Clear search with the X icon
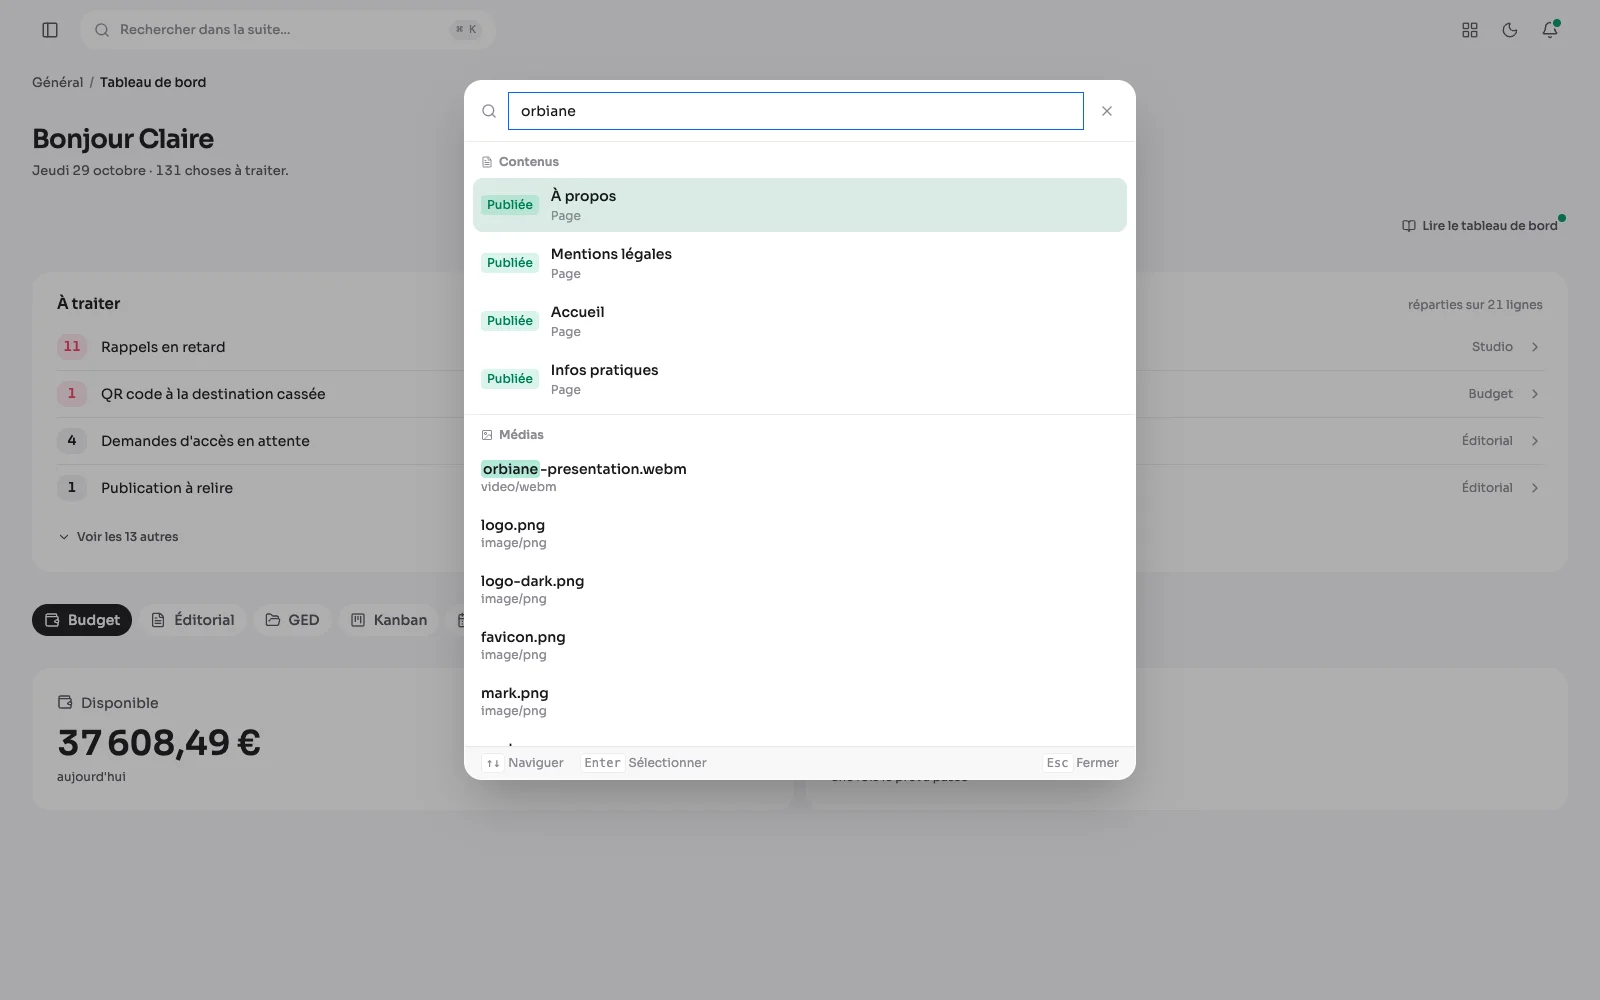Viewport: 1600px width, 1000px height. (1107, 111)
